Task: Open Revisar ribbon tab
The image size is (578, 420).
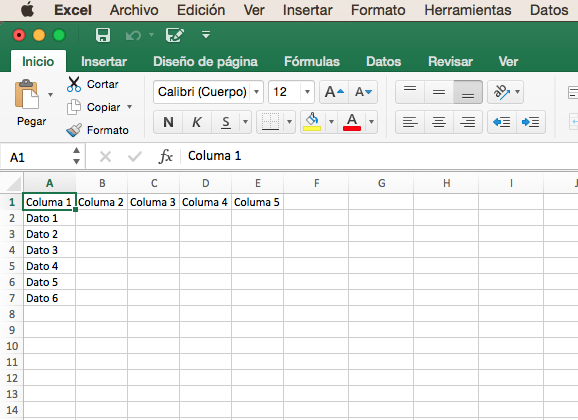Action: 450,61
